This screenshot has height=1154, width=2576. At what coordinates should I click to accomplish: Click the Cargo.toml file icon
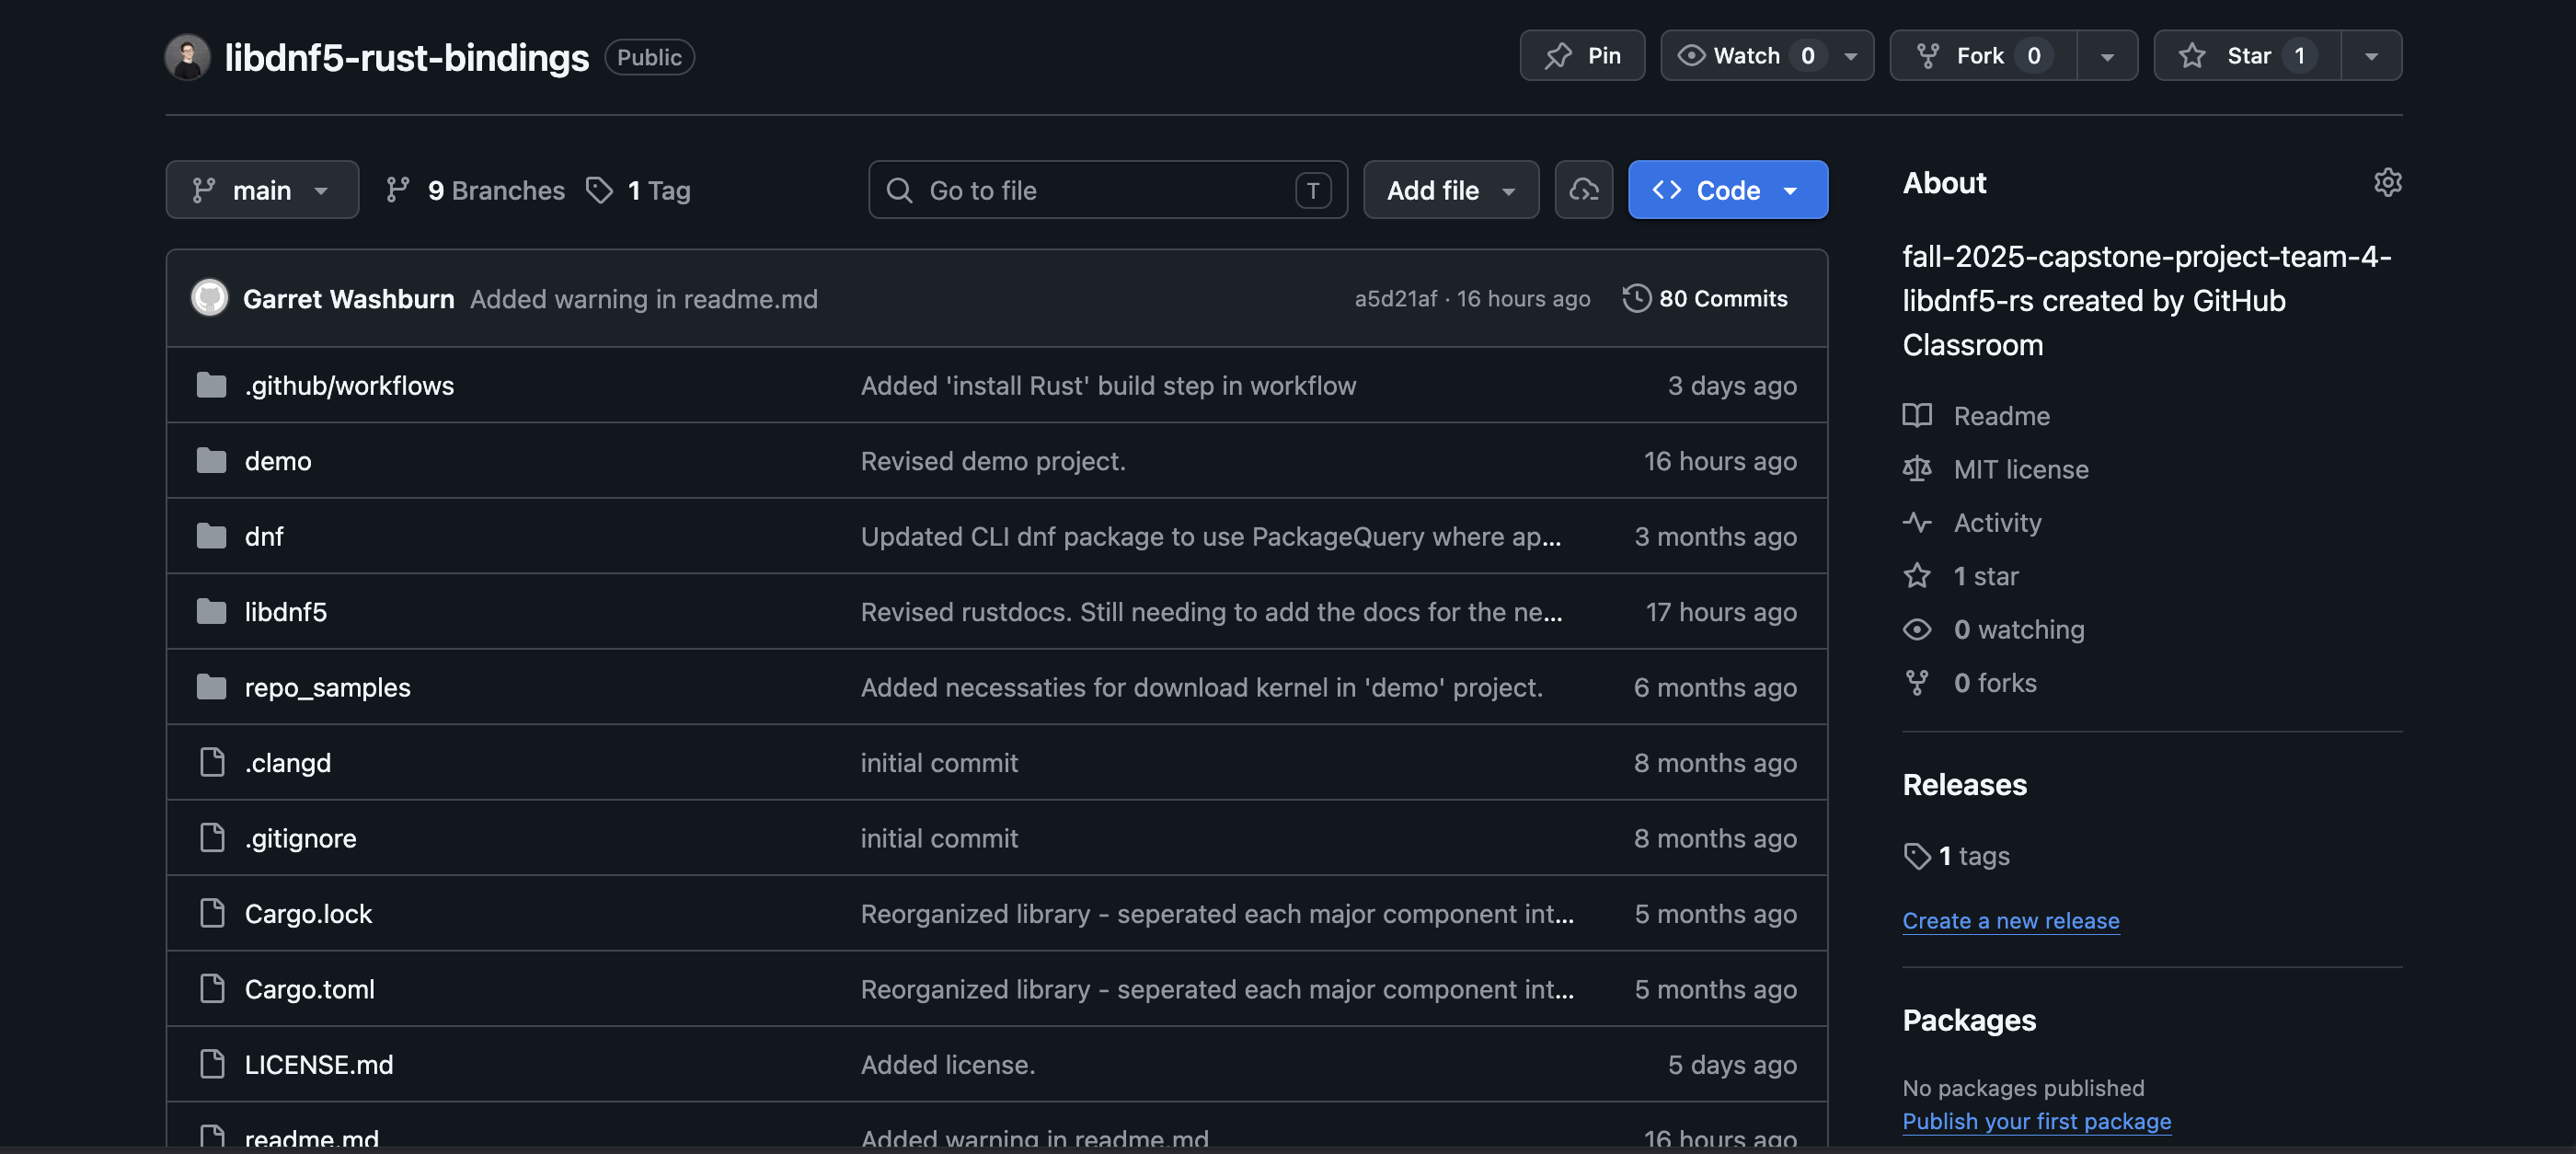[212, 989]
